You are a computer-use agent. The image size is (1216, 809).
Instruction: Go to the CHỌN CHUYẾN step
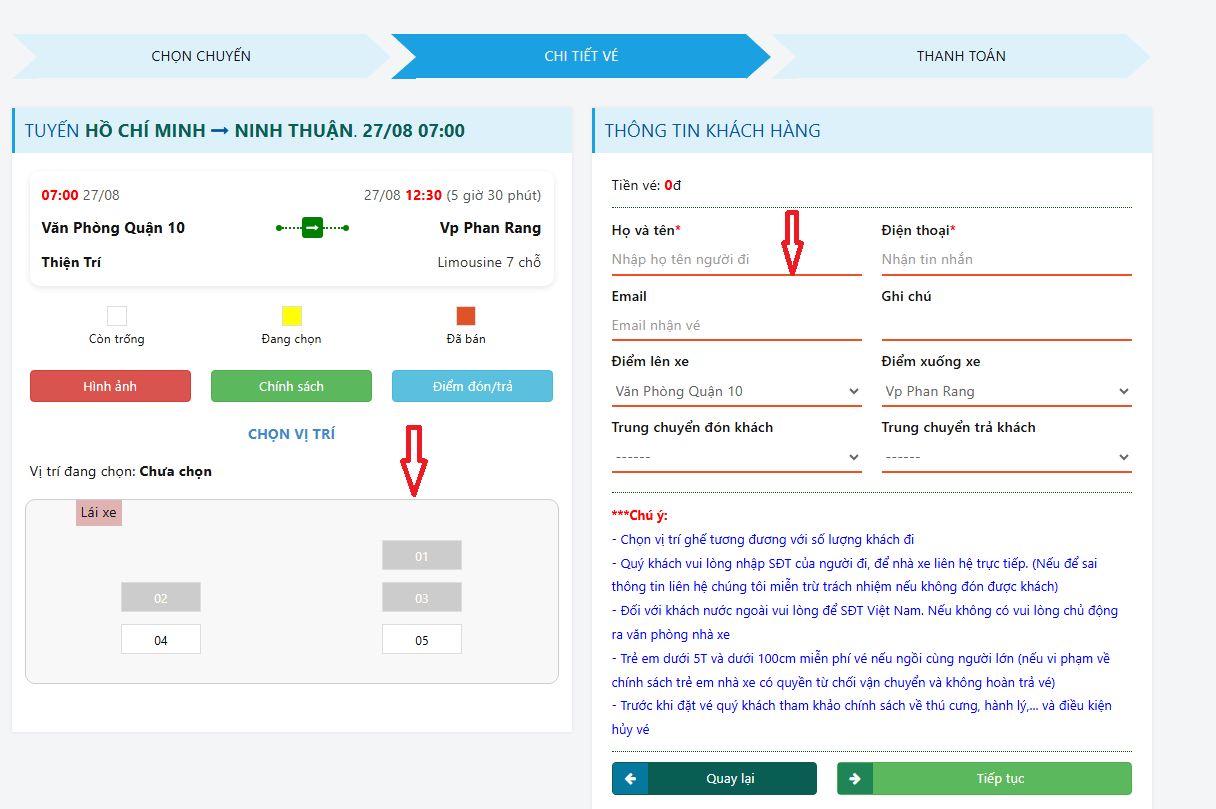(201, 56)
